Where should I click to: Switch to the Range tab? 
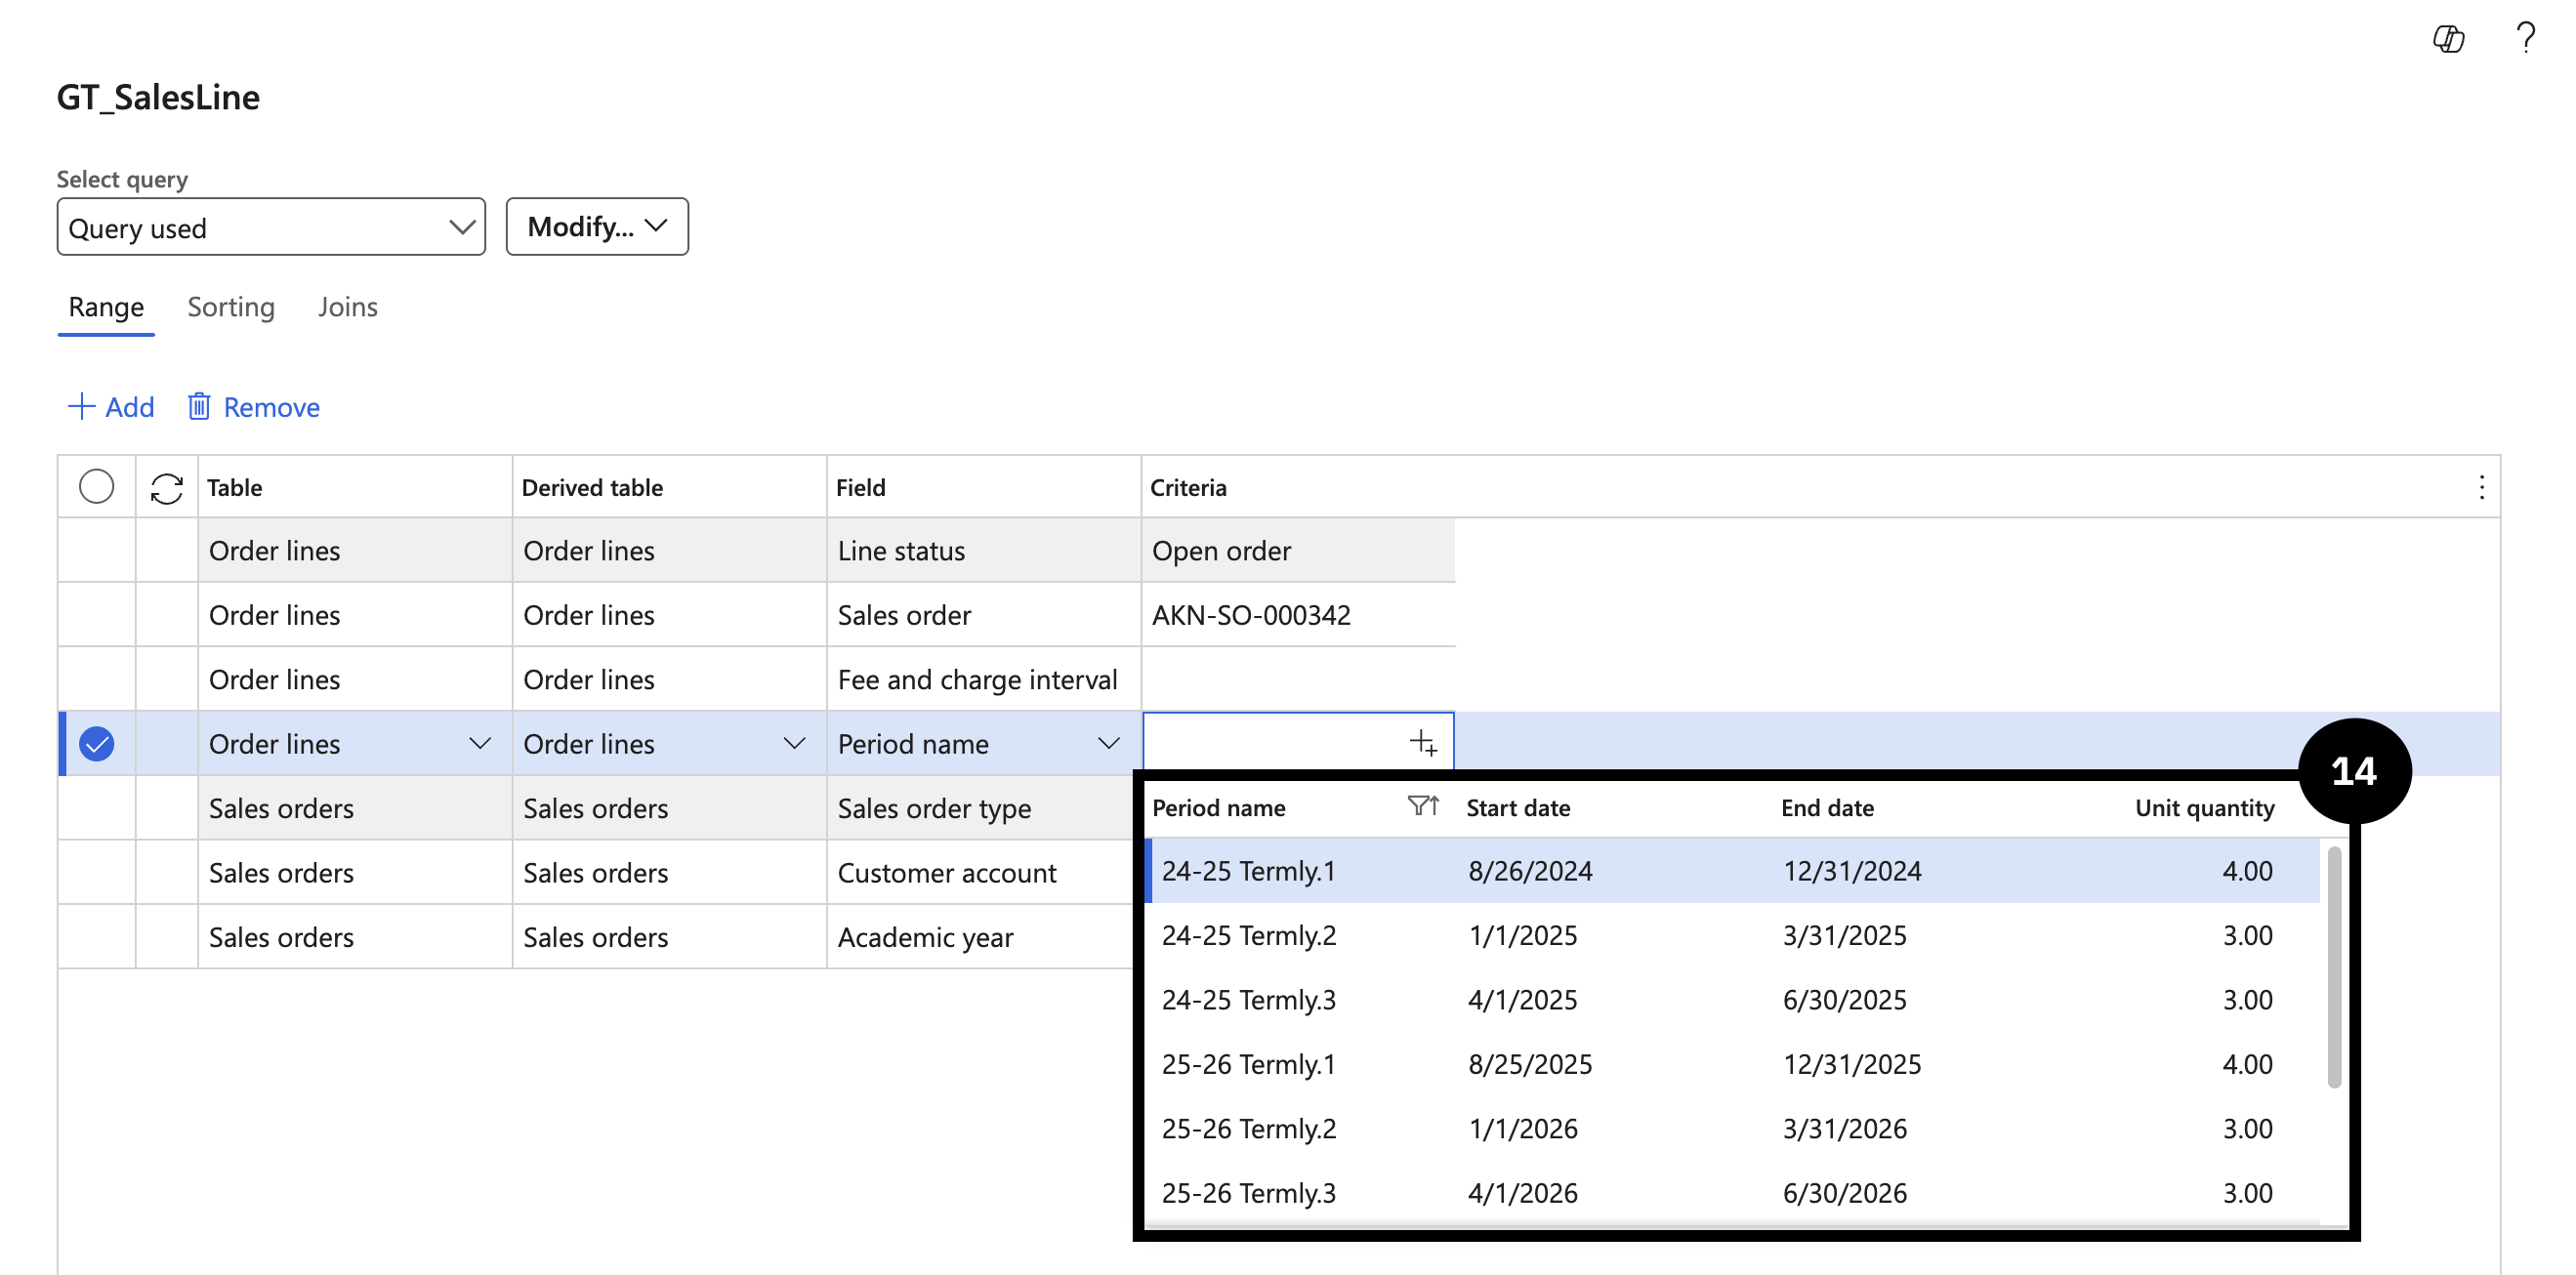(x=106, y=307)
